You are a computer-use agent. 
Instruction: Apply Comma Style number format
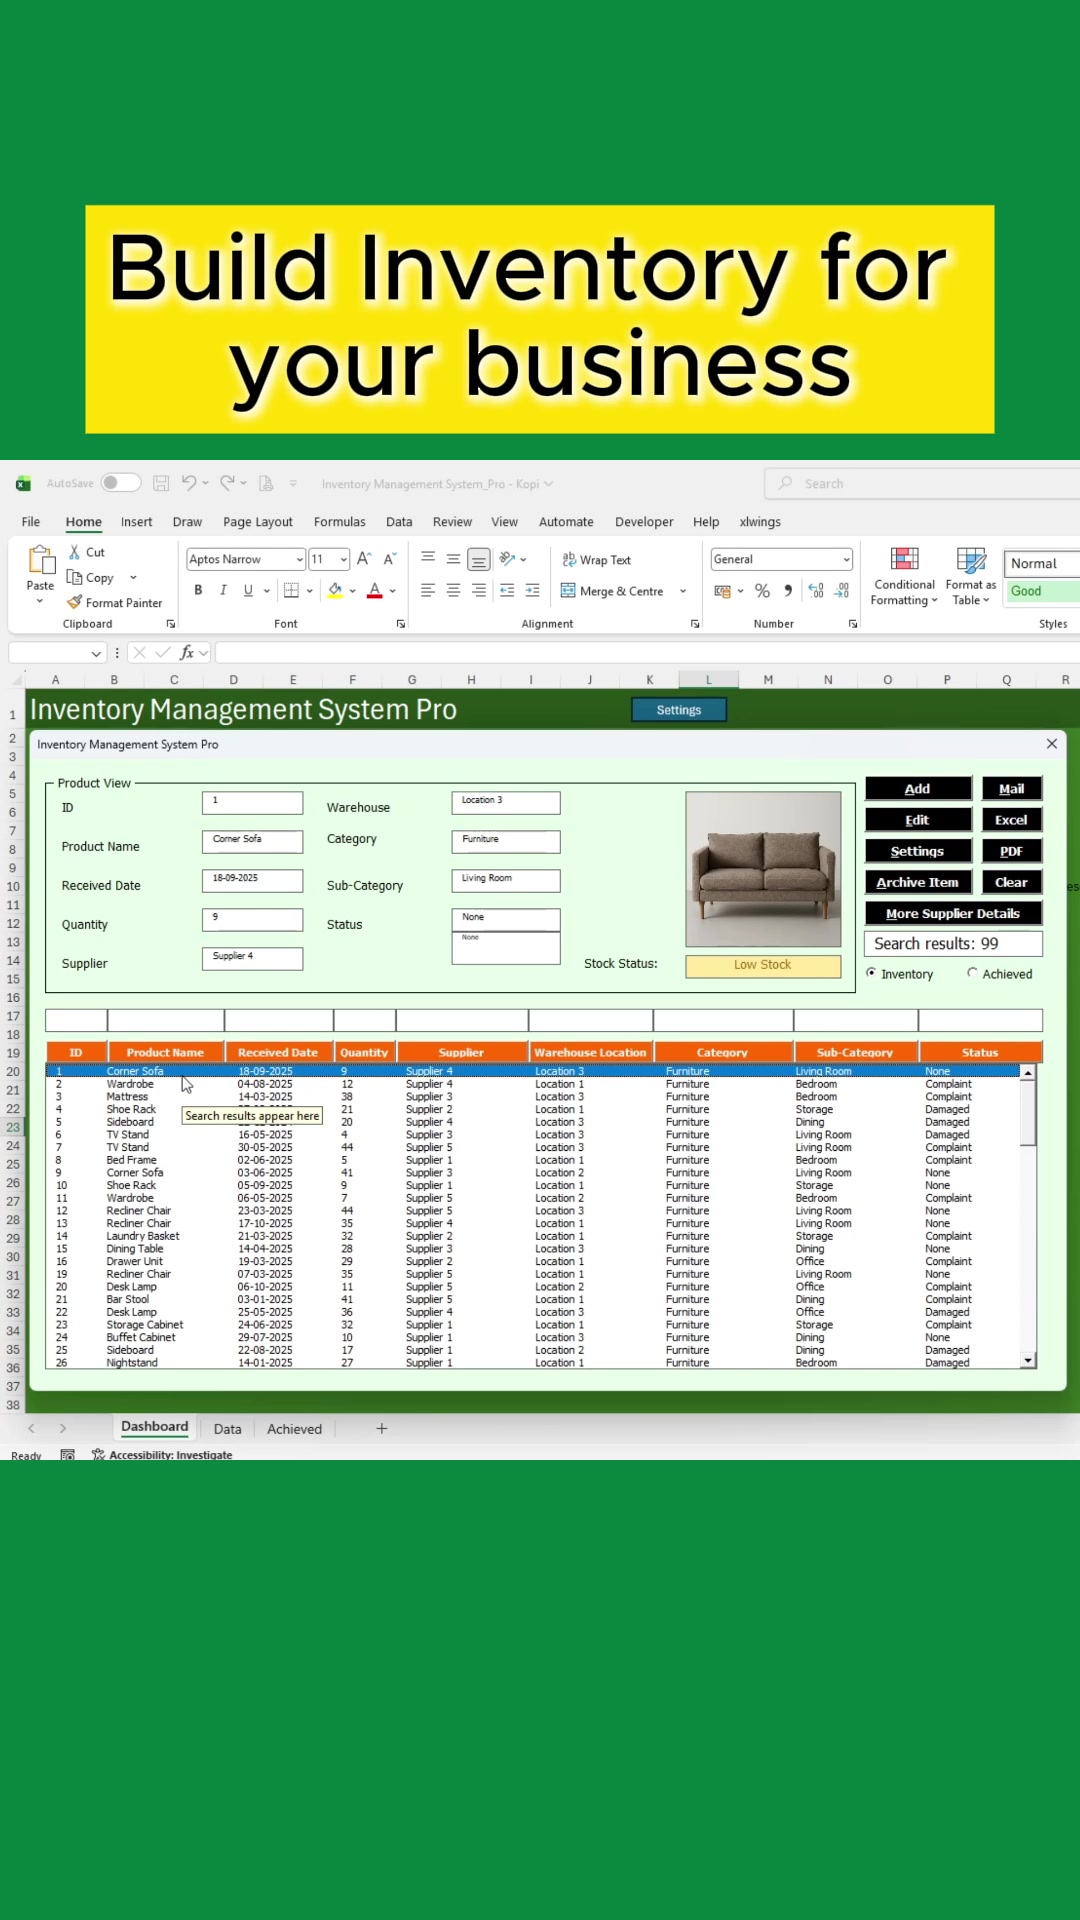[x=788, y=591]
